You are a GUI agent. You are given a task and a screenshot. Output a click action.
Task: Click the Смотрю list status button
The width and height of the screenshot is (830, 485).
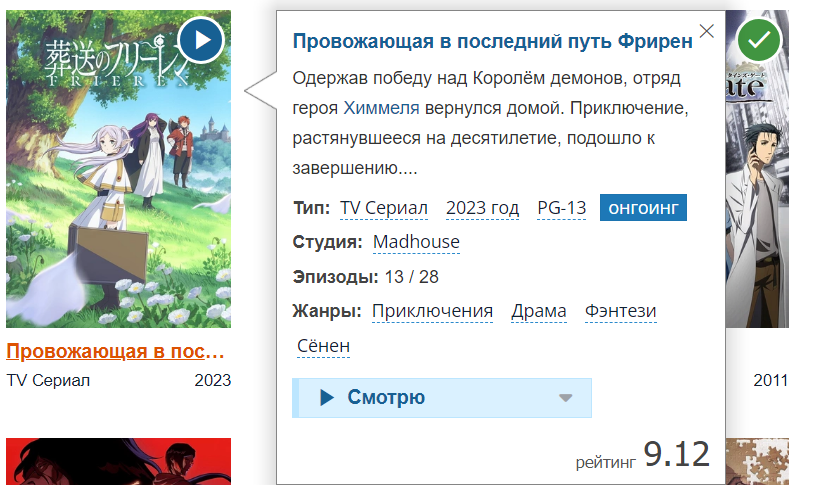[x=442, y=398]
